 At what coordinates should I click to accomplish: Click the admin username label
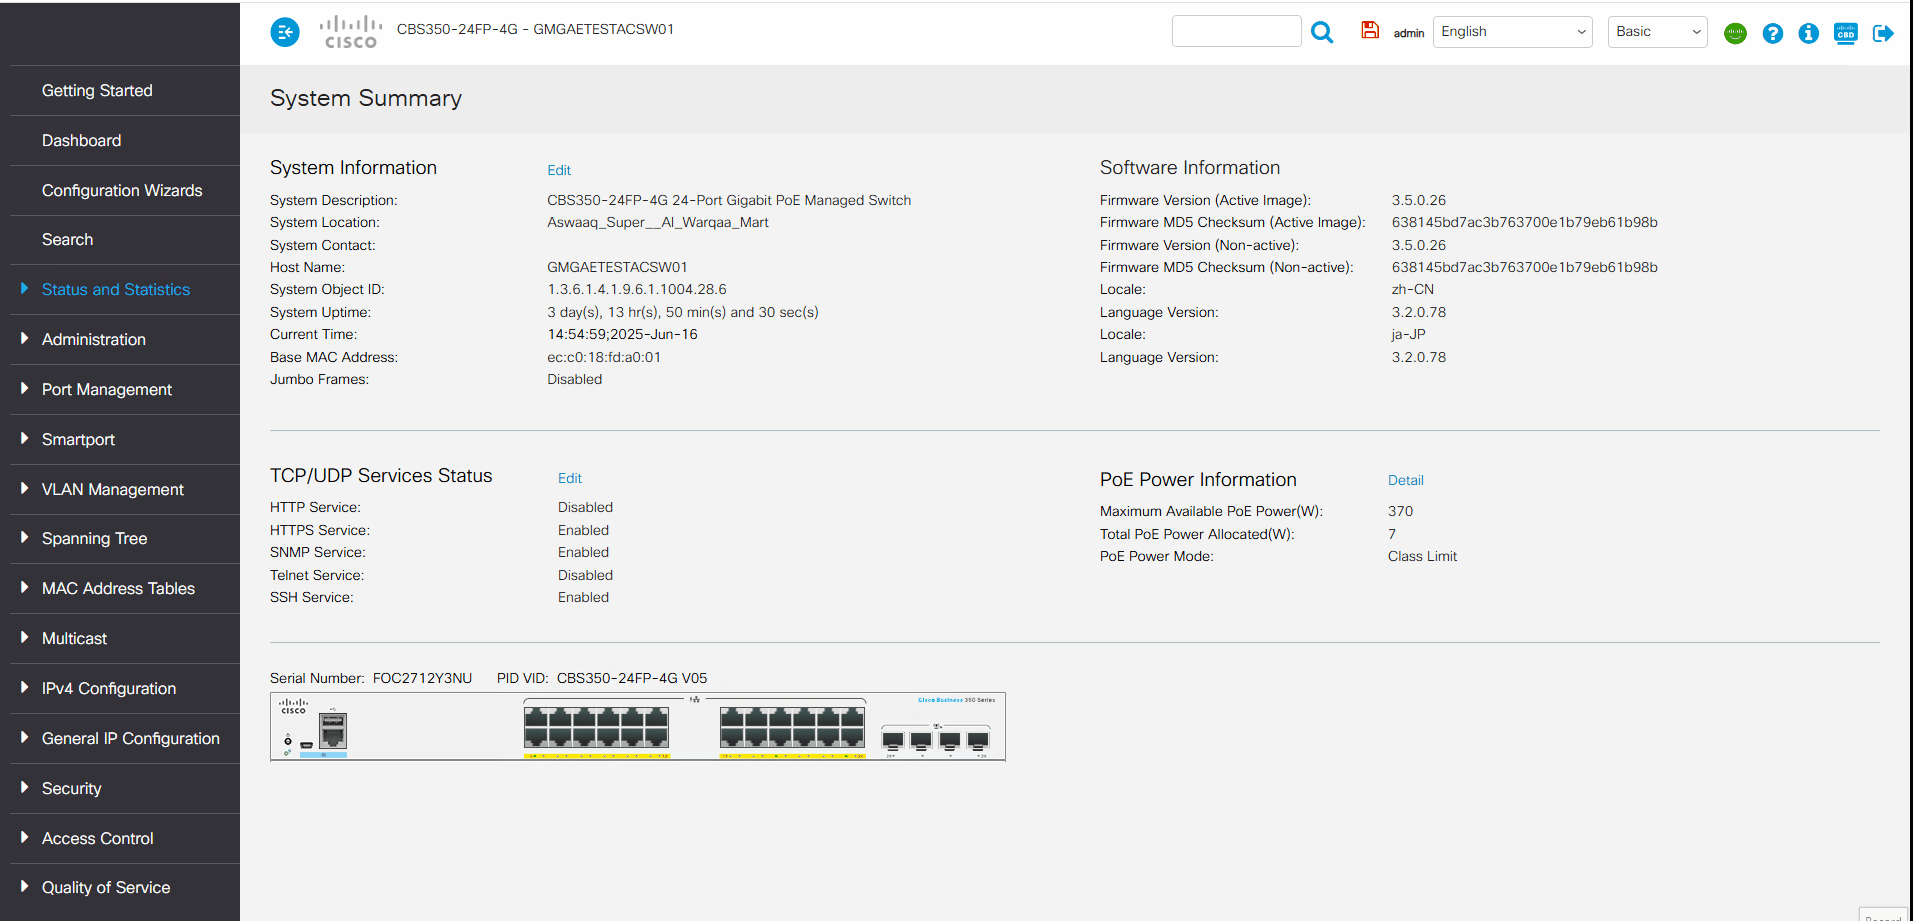[x=1408, y=33]
